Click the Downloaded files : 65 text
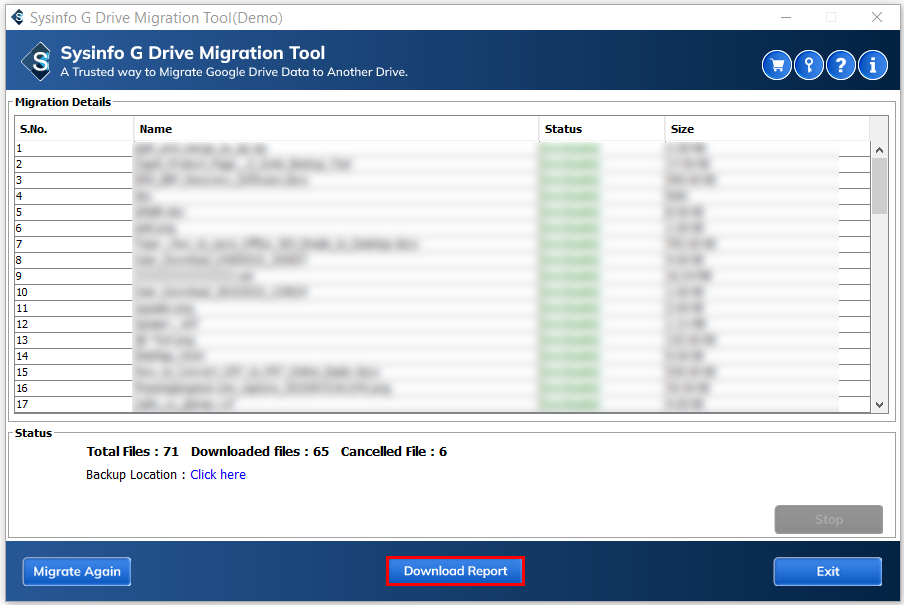The width and height of the screenshot is (904, 605). click(260, 452)
